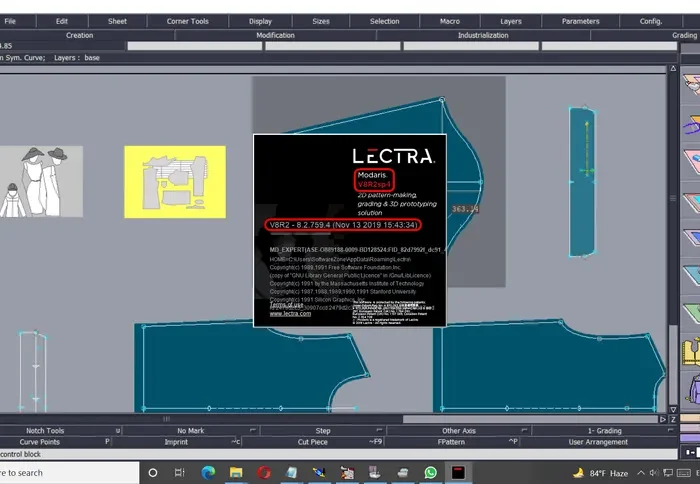The image size is (700, 484).
Task: Switch to the Grading tab
Action: click(684, 35)
